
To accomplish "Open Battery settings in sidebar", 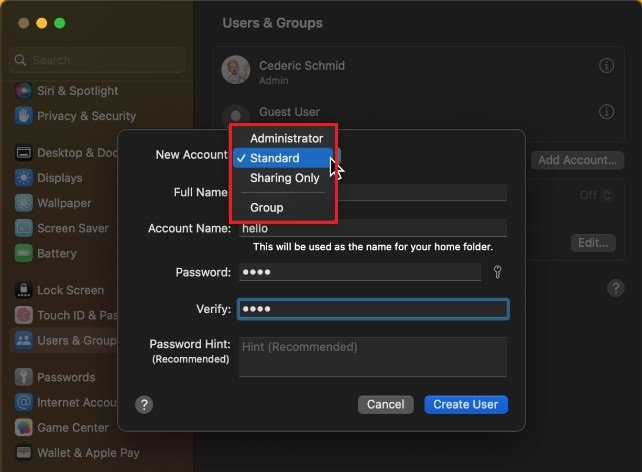I will 56,254.
